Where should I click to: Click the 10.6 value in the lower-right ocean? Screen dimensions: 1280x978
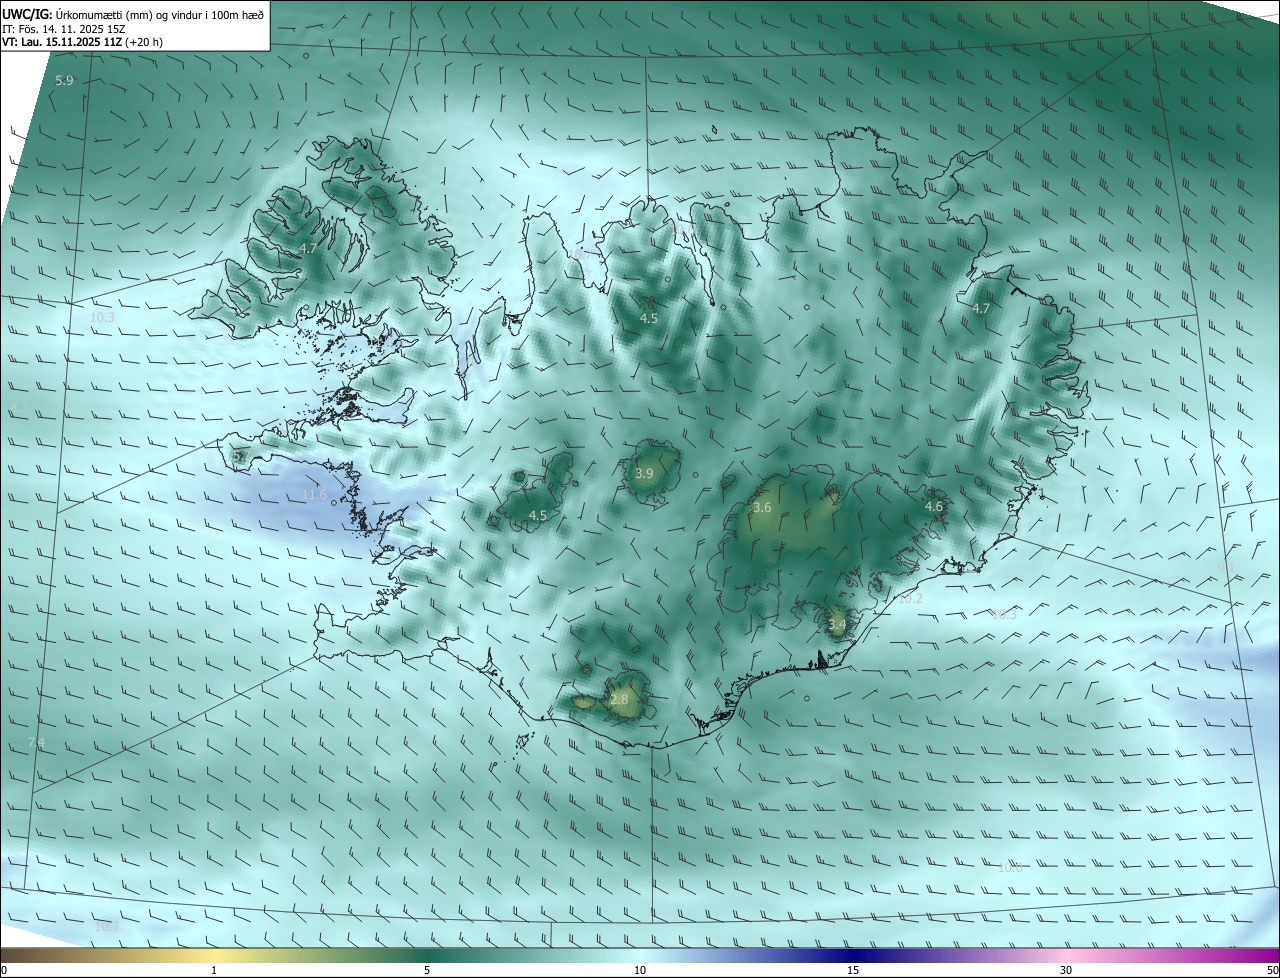coord(1010,867)
